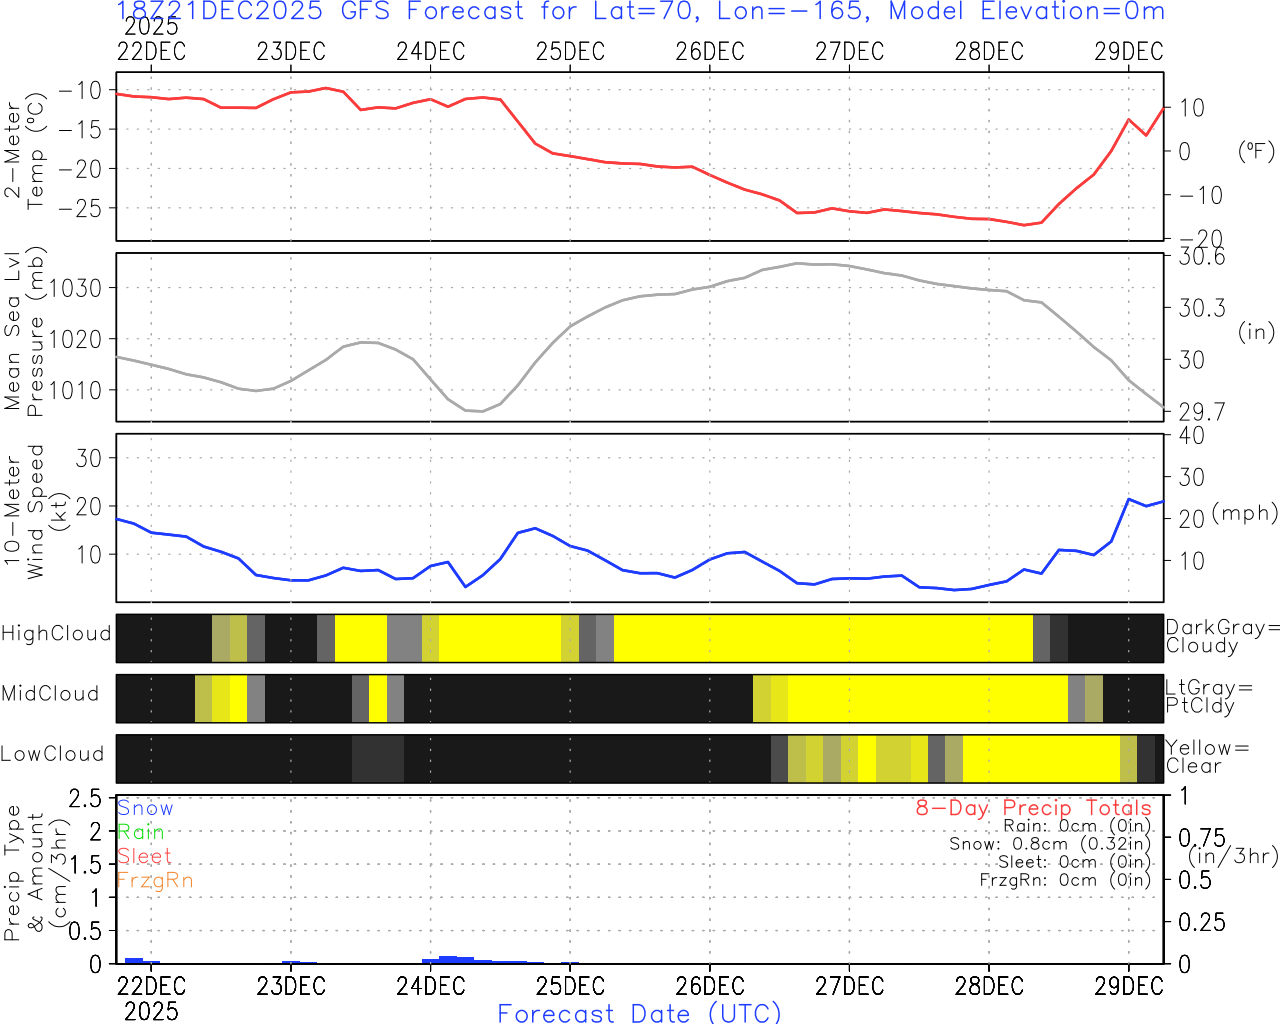This screenshot has height=1024, width=1280.
Task: Click the wide yellow clear segment in MidCloud
Action: pos(927,698)
